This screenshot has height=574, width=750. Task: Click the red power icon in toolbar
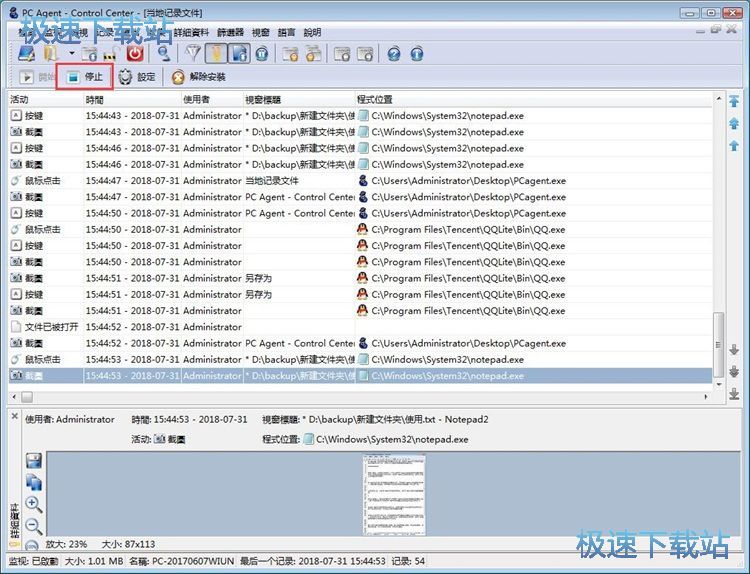click(134, 53)
